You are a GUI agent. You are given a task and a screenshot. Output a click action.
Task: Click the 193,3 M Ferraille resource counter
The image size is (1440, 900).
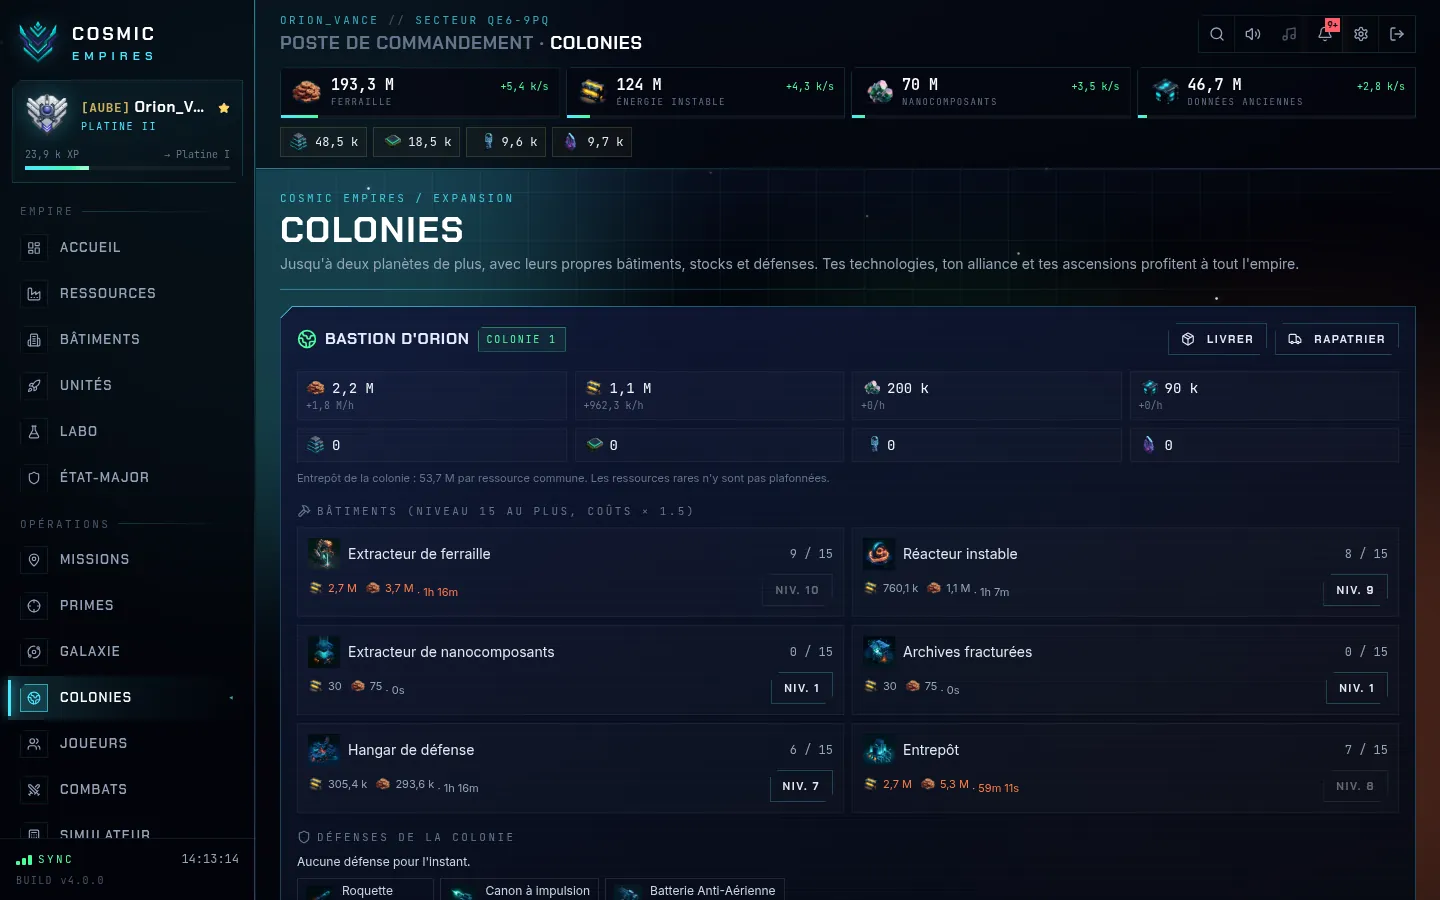[420, 93]
